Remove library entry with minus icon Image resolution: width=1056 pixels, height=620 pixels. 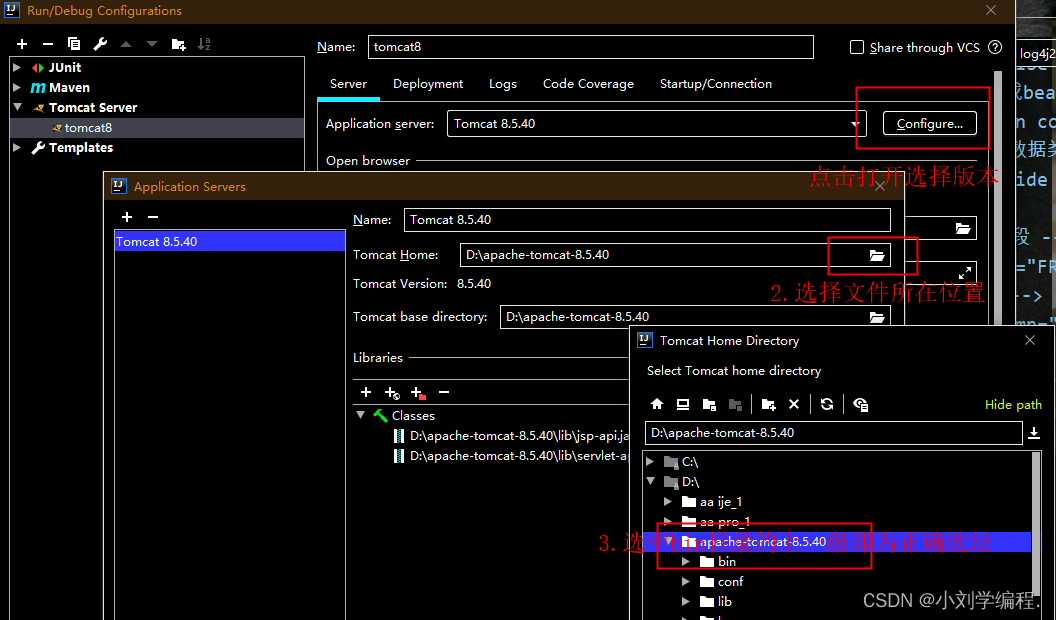[444, 392]
